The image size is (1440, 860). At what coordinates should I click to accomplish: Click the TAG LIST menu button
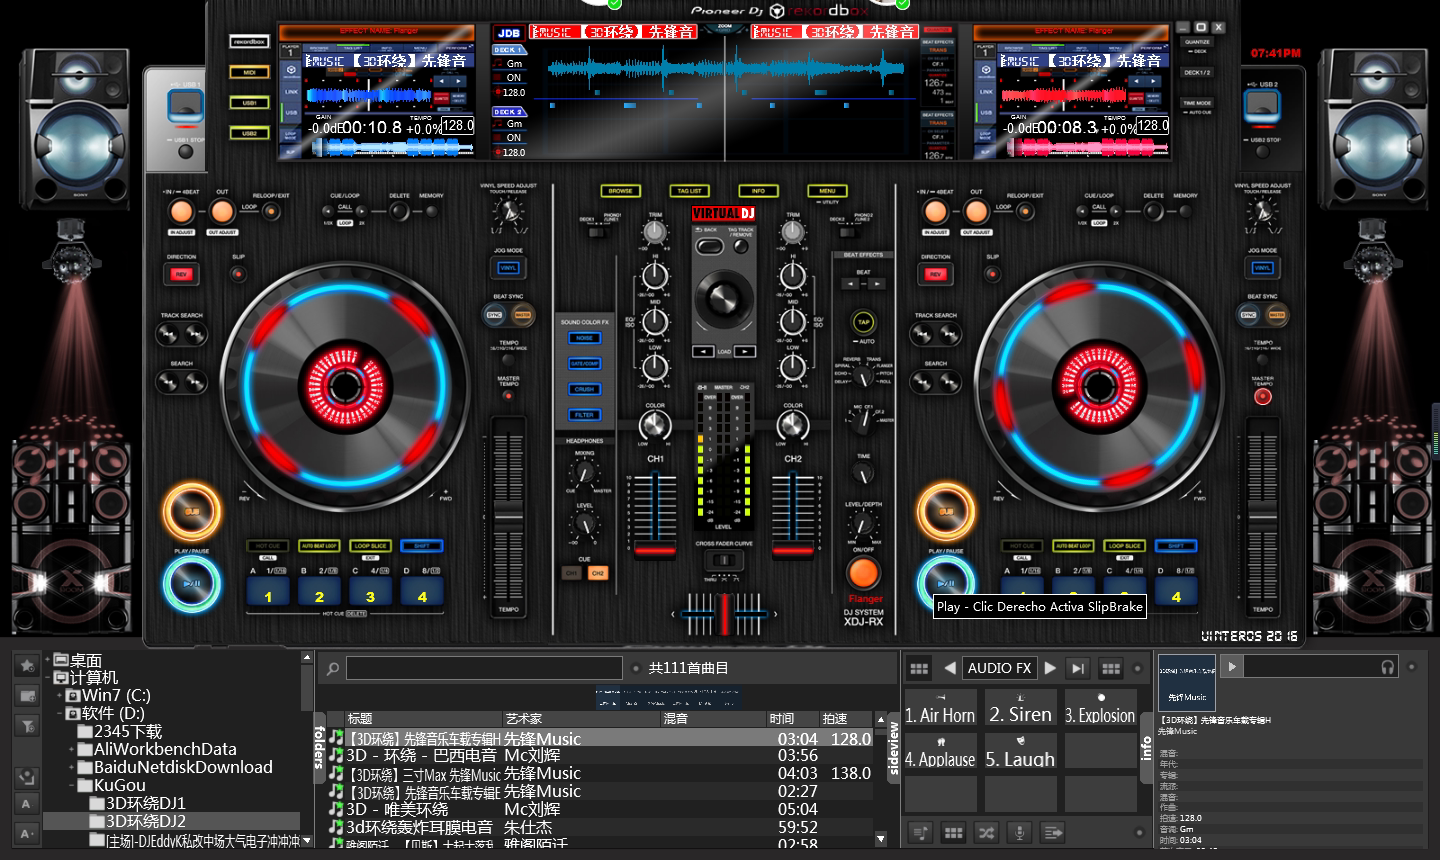click(x=690, y=190)
